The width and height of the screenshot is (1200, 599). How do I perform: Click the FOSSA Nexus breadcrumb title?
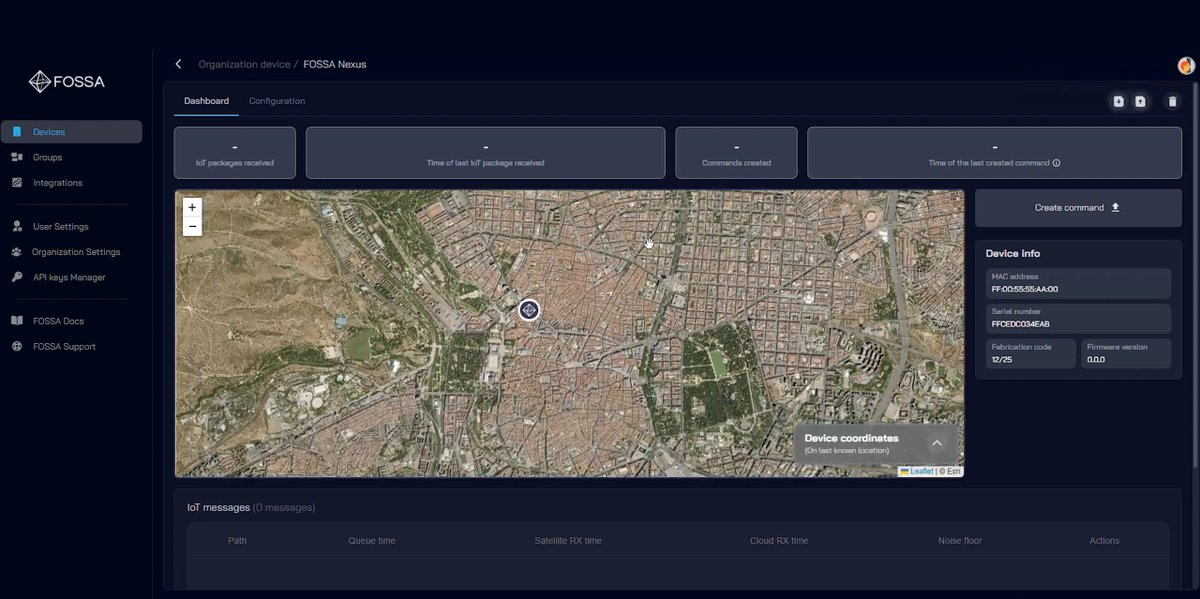point(335,64)
